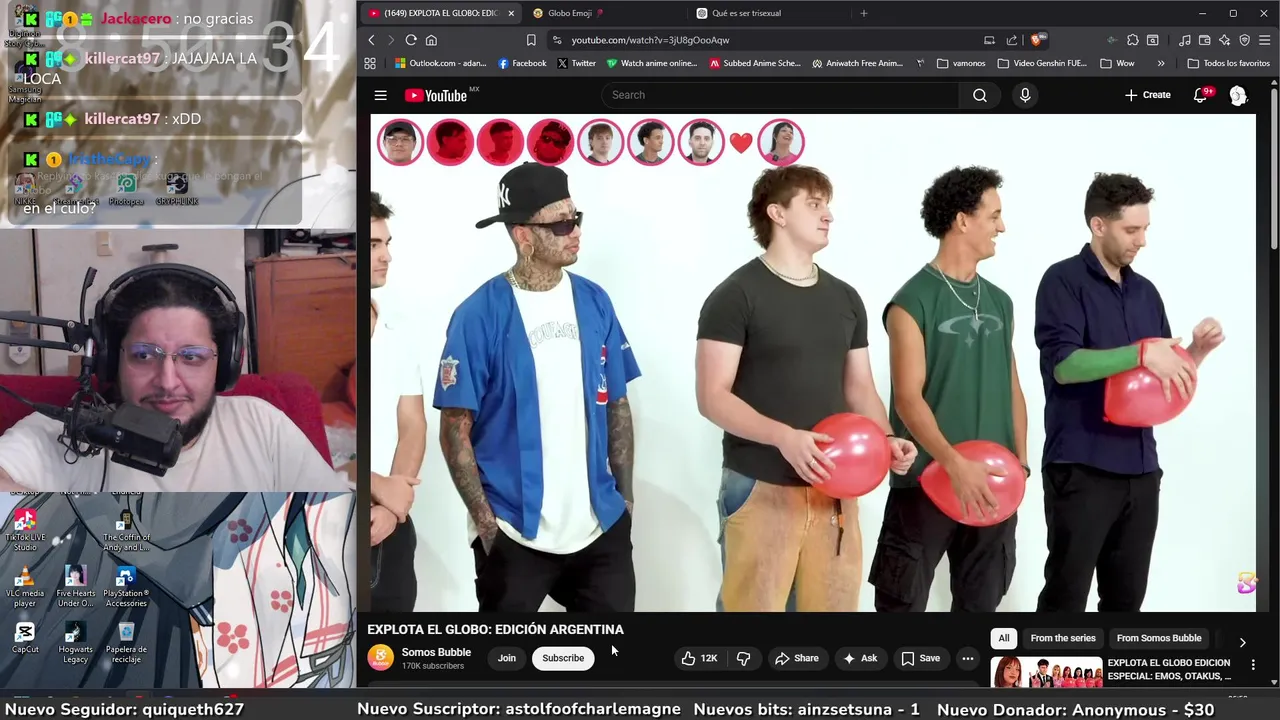
Task: Open Five Hearts Under One Roof shortcut
Action: coord(75,586)
